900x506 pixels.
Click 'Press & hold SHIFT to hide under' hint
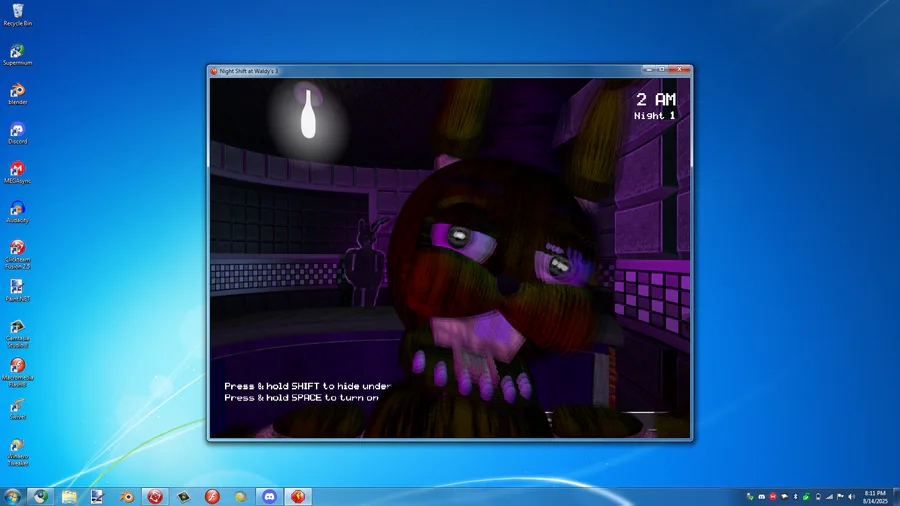[x=308, y=386]
